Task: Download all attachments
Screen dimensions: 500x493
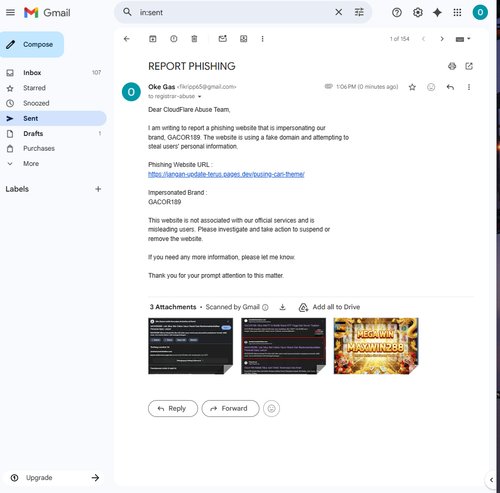Action: click(x=282, y=307)
